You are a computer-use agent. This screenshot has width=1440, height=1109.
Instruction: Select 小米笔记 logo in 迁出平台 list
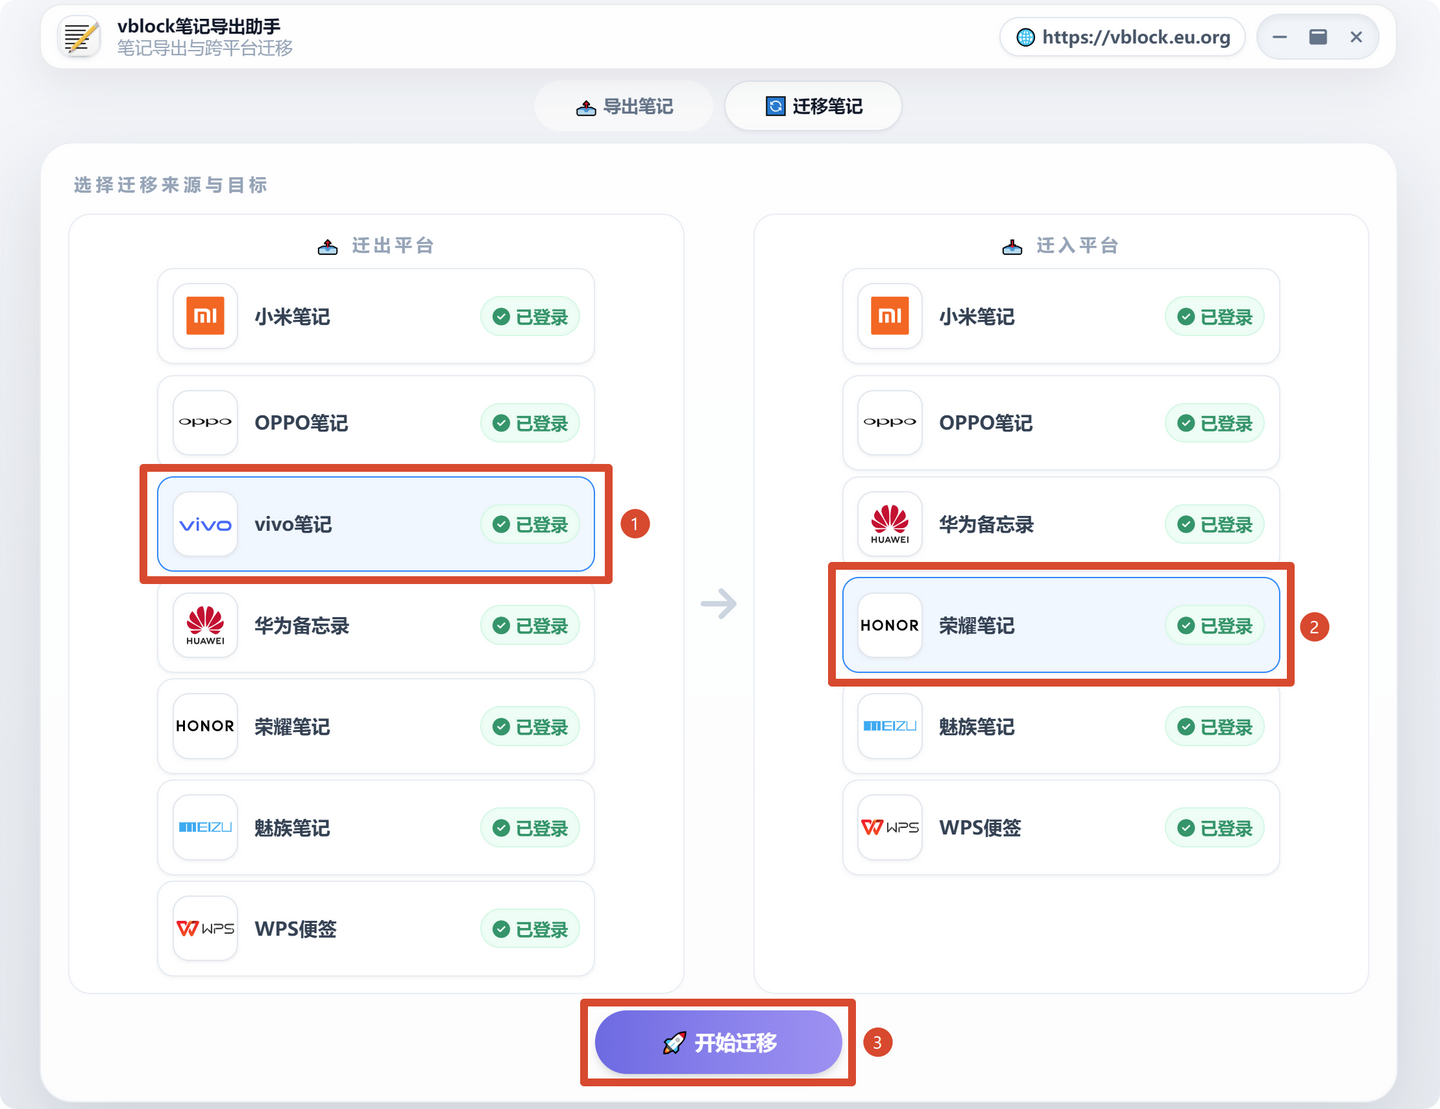[x=205, y=316]
